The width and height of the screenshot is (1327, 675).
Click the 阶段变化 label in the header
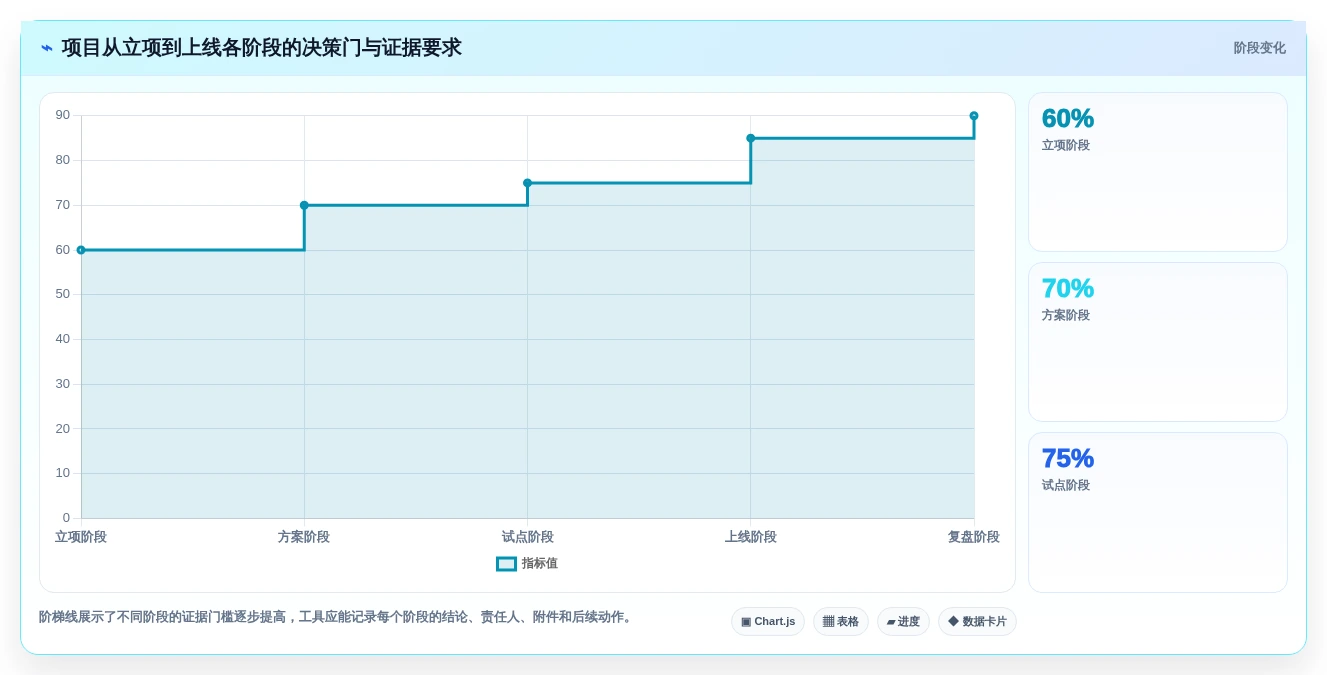1259,48
